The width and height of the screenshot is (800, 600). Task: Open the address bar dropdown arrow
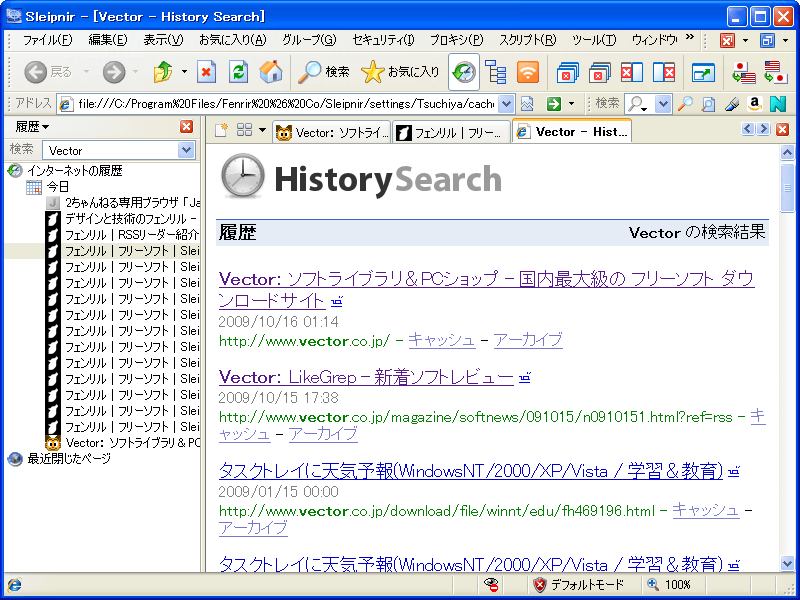pyautogui.click(x=506, y=104)
